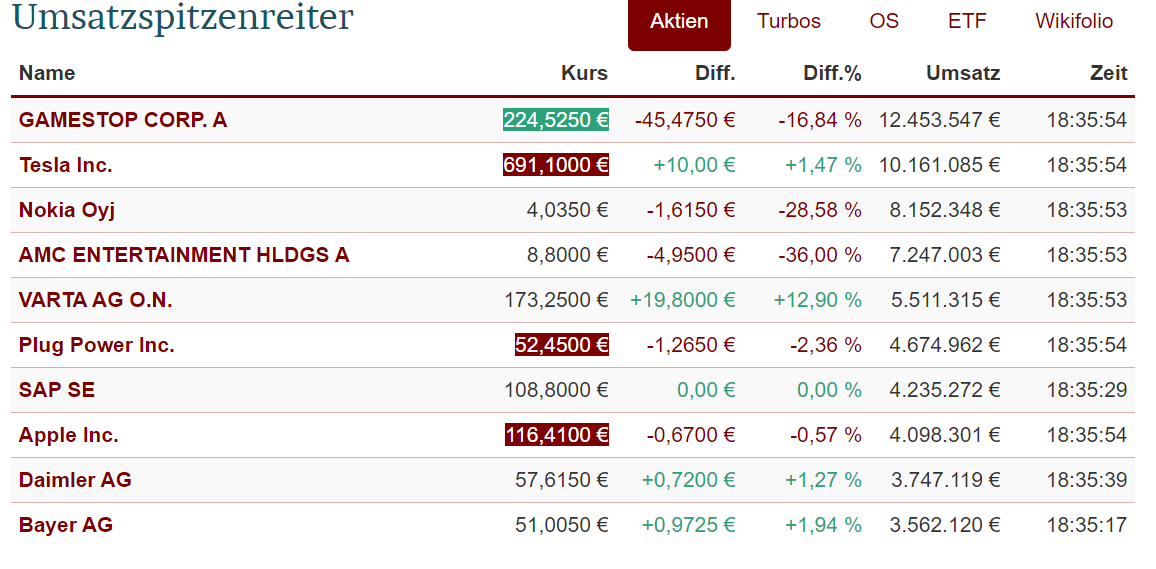The width and height of the screenshot is (1156, 569).
Task: Select the Daimler AG link
Action: pos(75,480)
